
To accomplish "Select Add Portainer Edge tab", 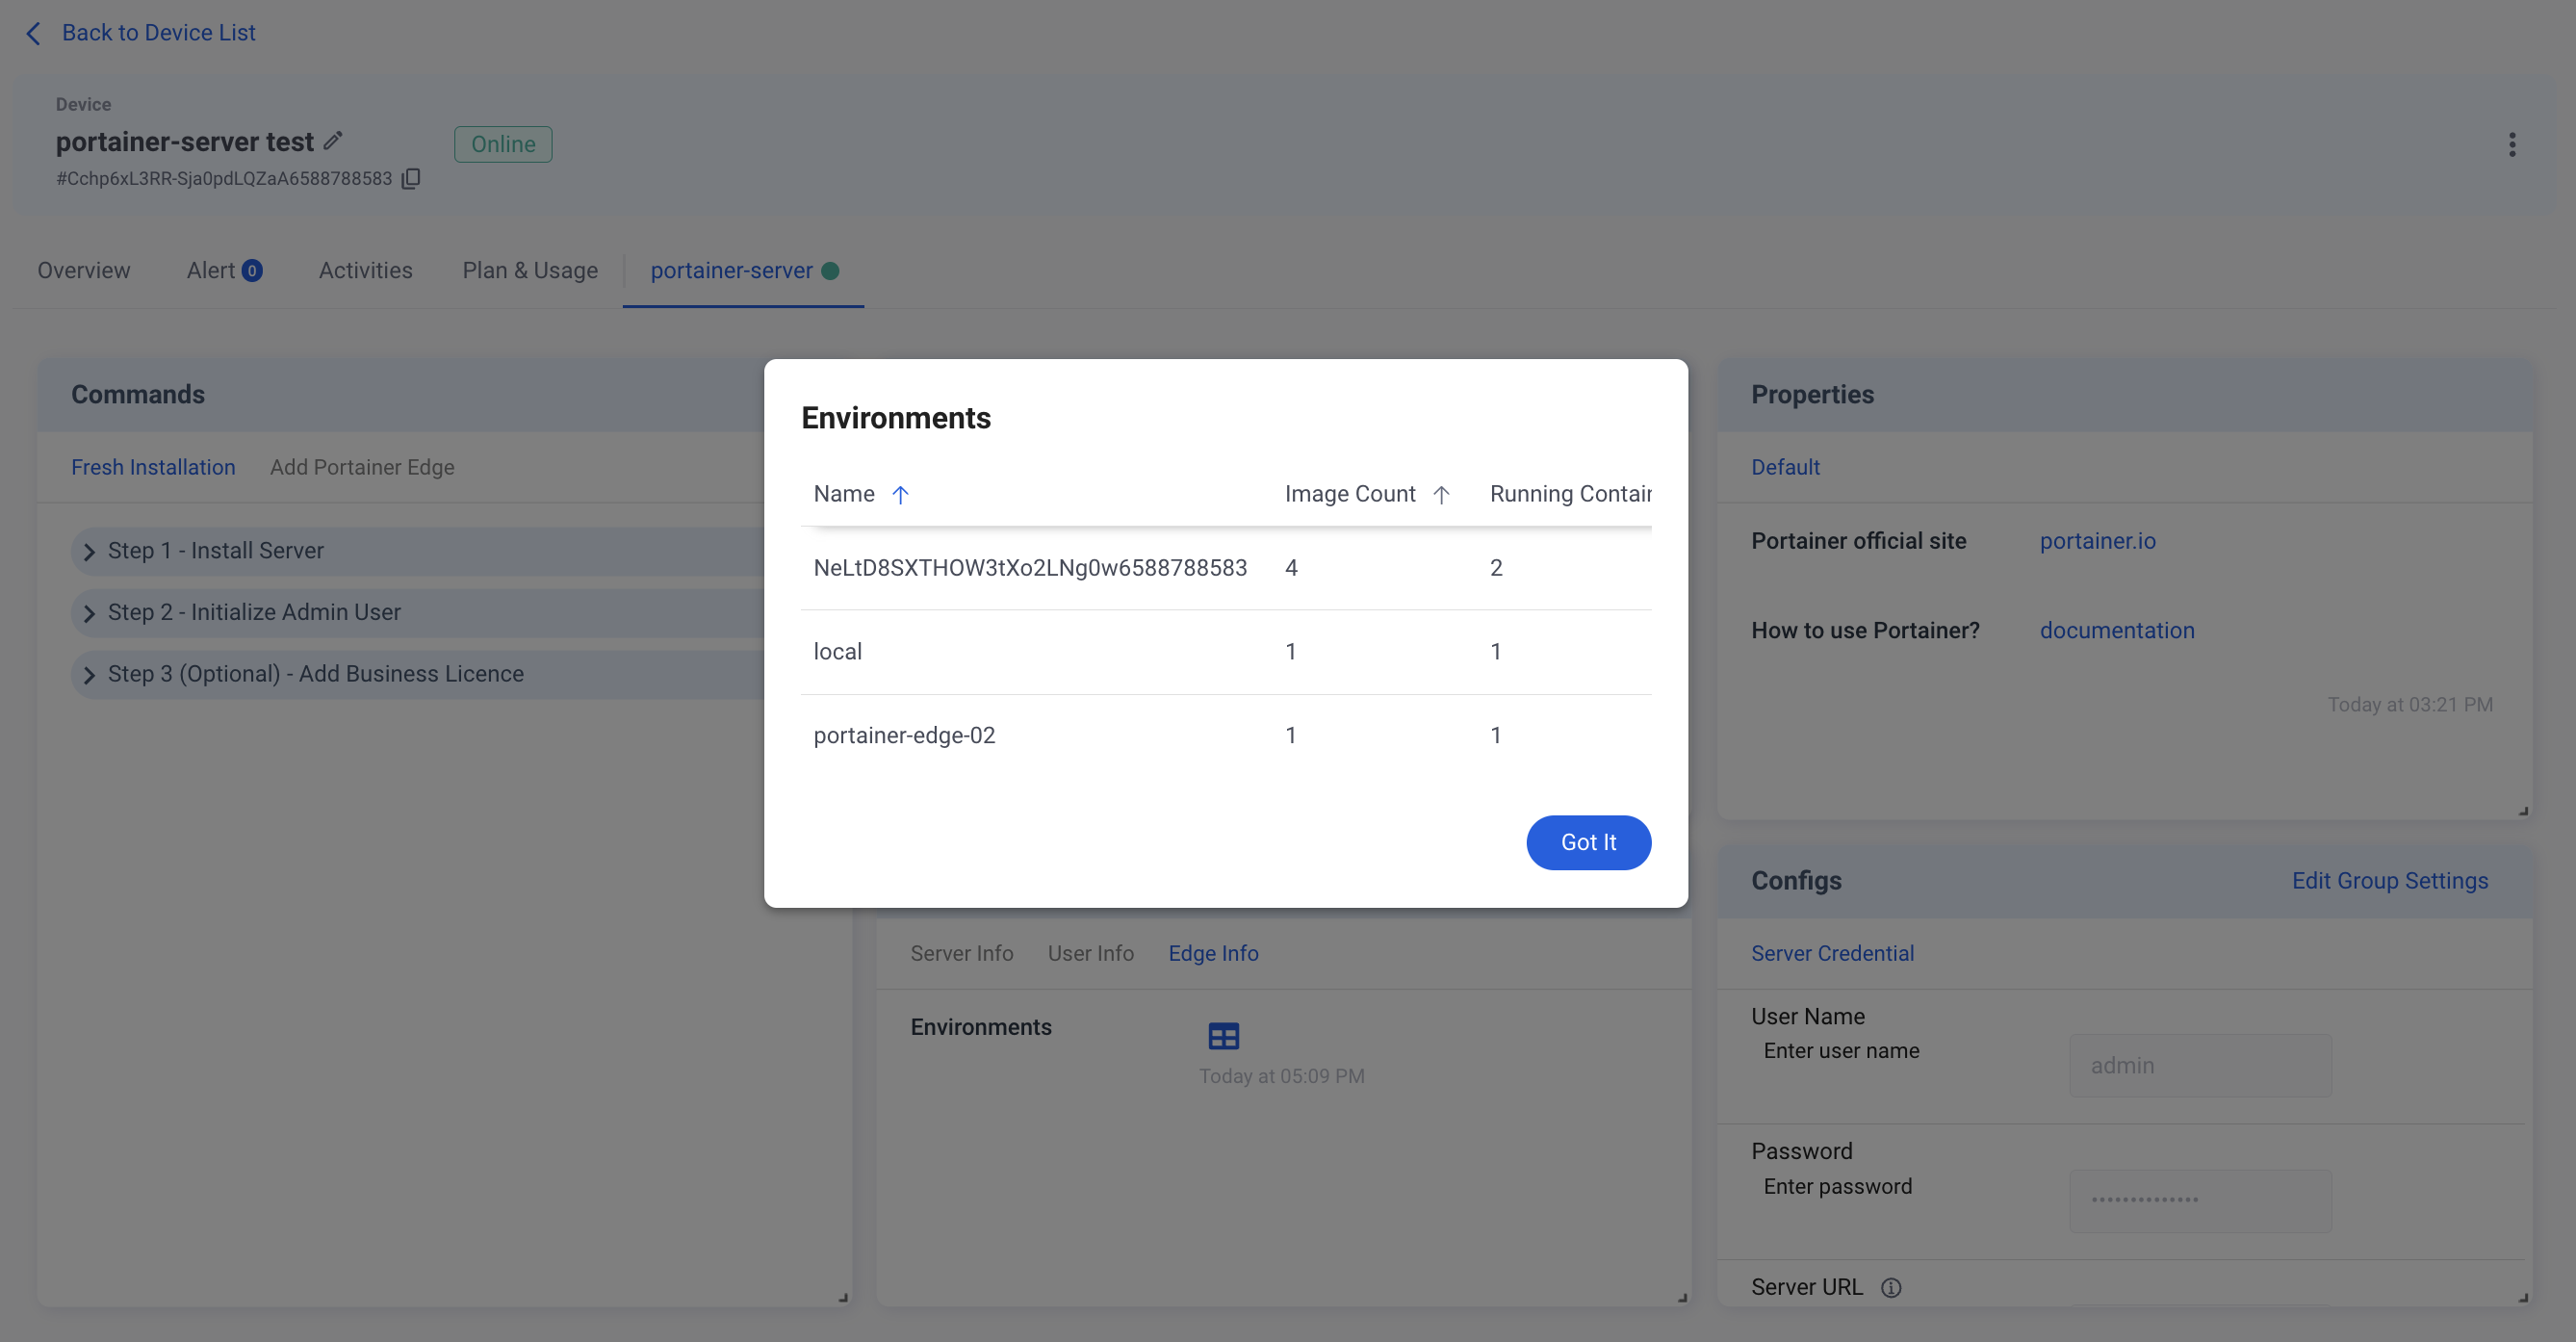I will click(362, 468).
